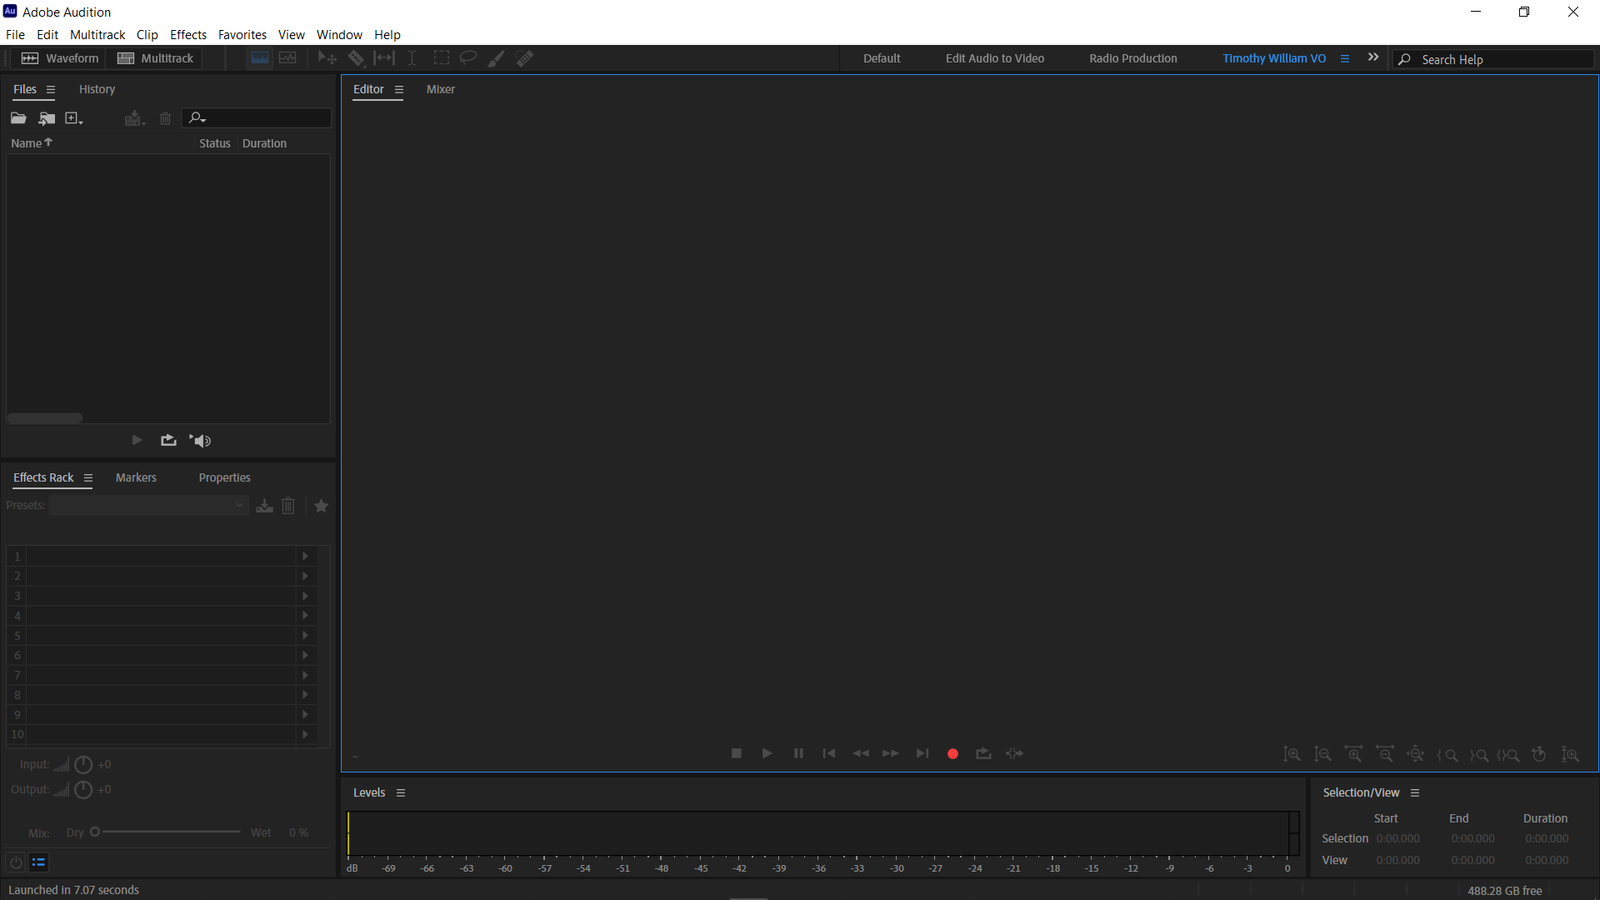This screenshot has width=1600, height=900.
Task: Click the red Record button
Action: 952,753
